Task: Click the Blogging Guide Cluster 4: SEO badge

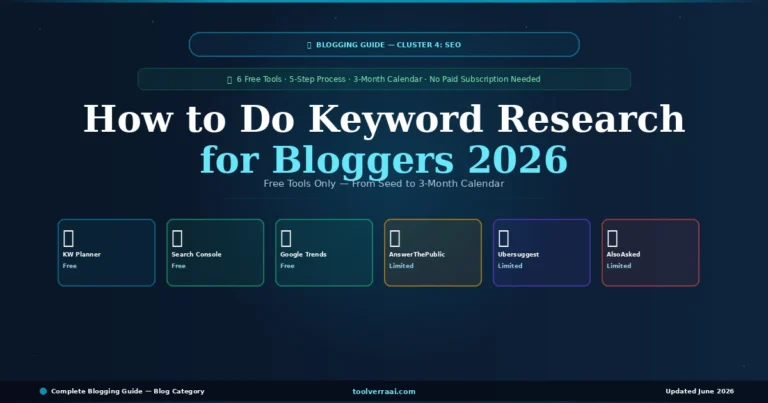Action: 384,45
